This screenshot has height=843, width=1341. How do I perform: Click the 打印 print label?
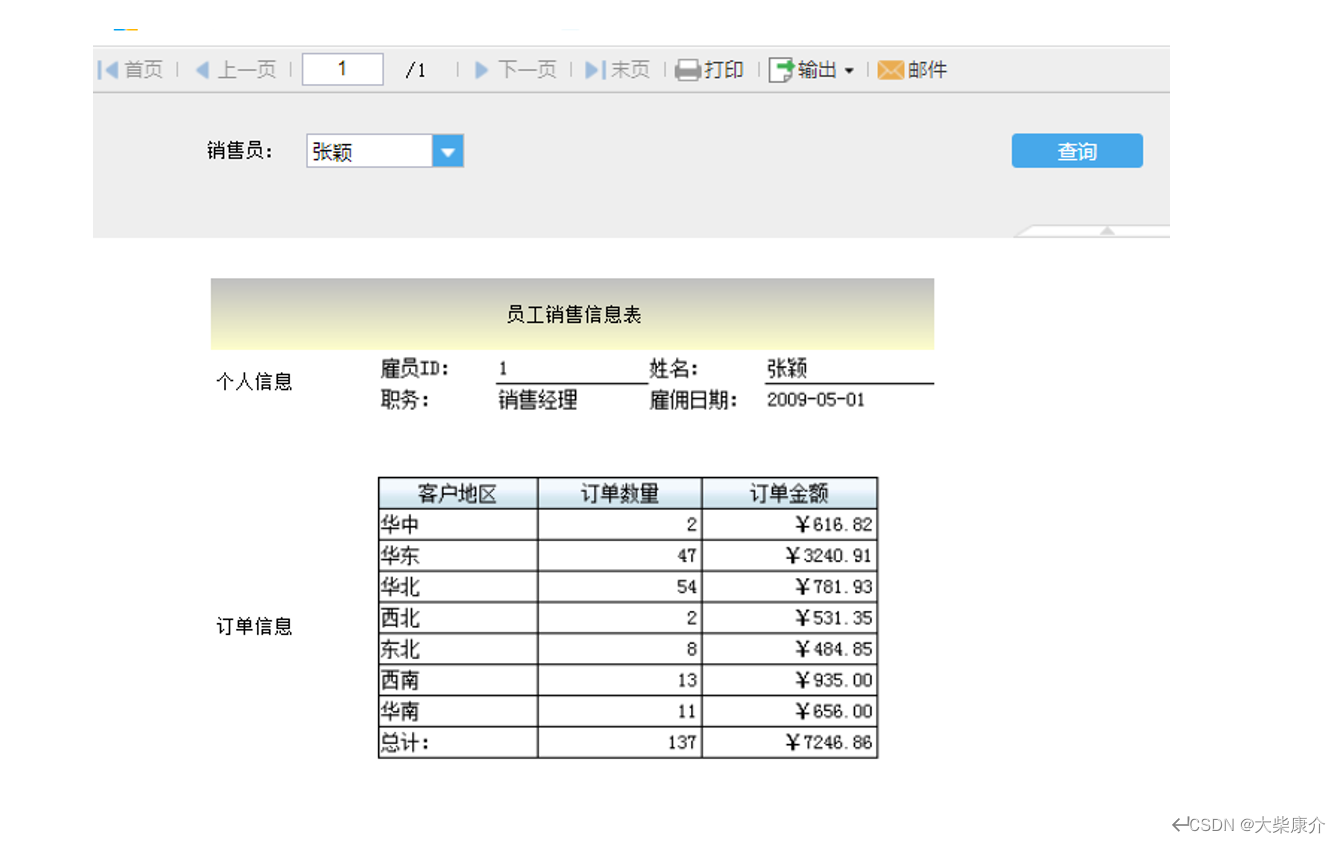[x=722, y=69]
